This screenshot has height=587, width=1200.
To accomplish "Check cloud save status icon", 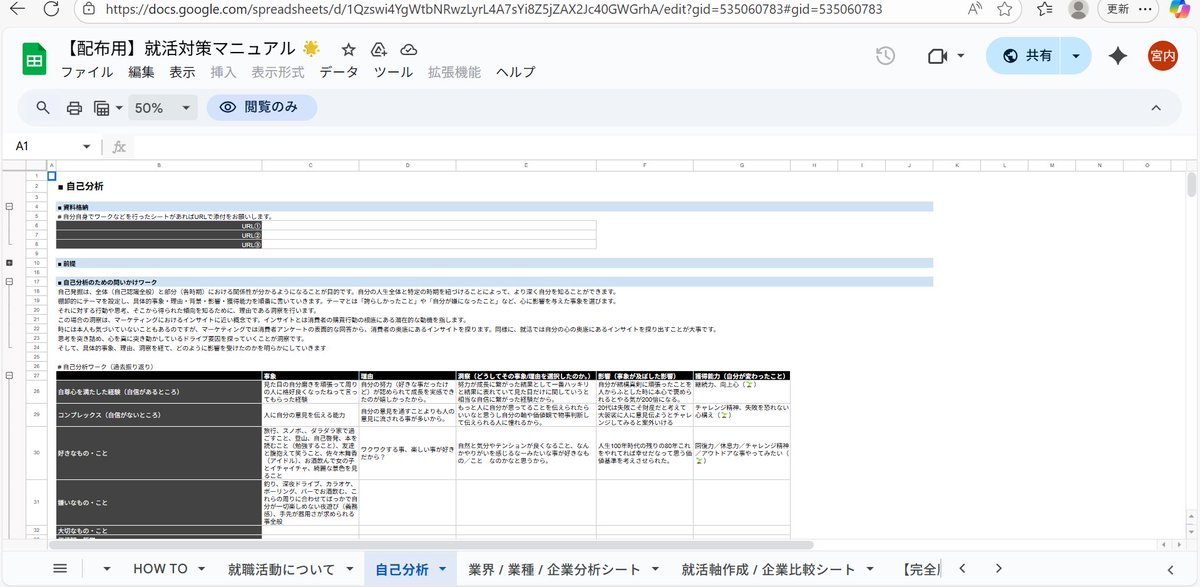I will click(408, 48).
